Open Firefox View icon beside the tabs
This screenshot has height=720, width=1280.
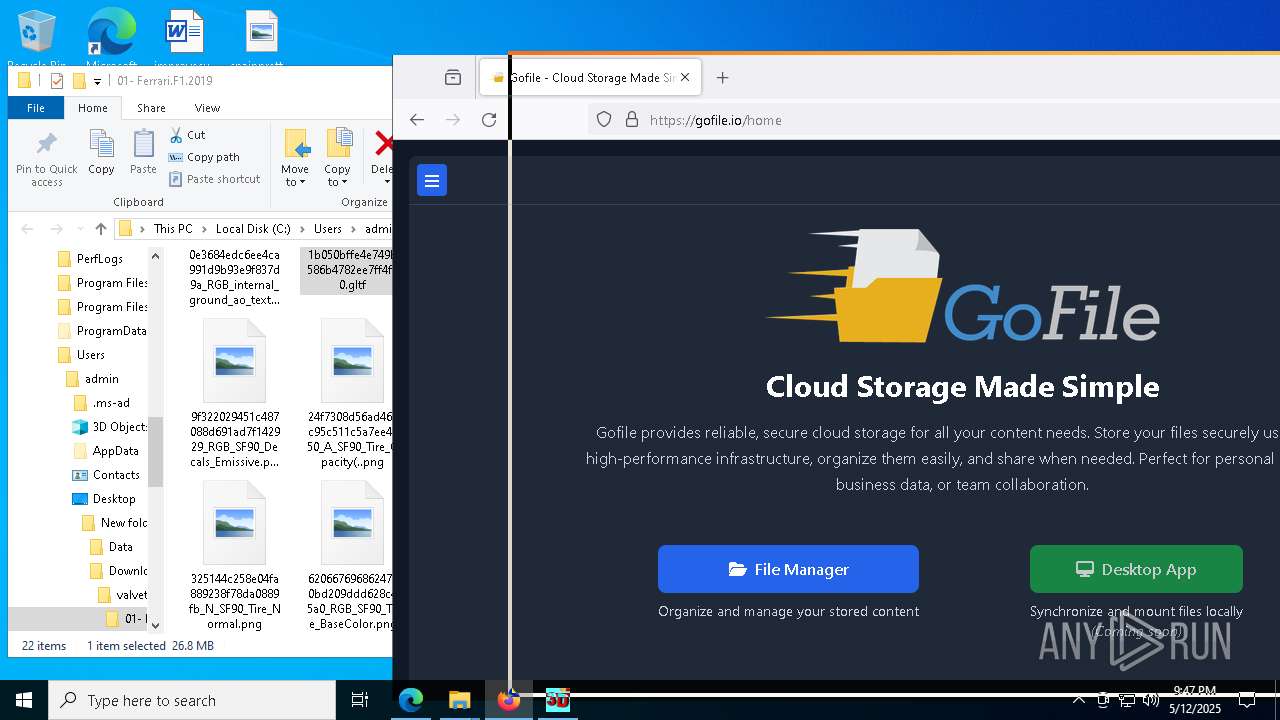point(453,78)
